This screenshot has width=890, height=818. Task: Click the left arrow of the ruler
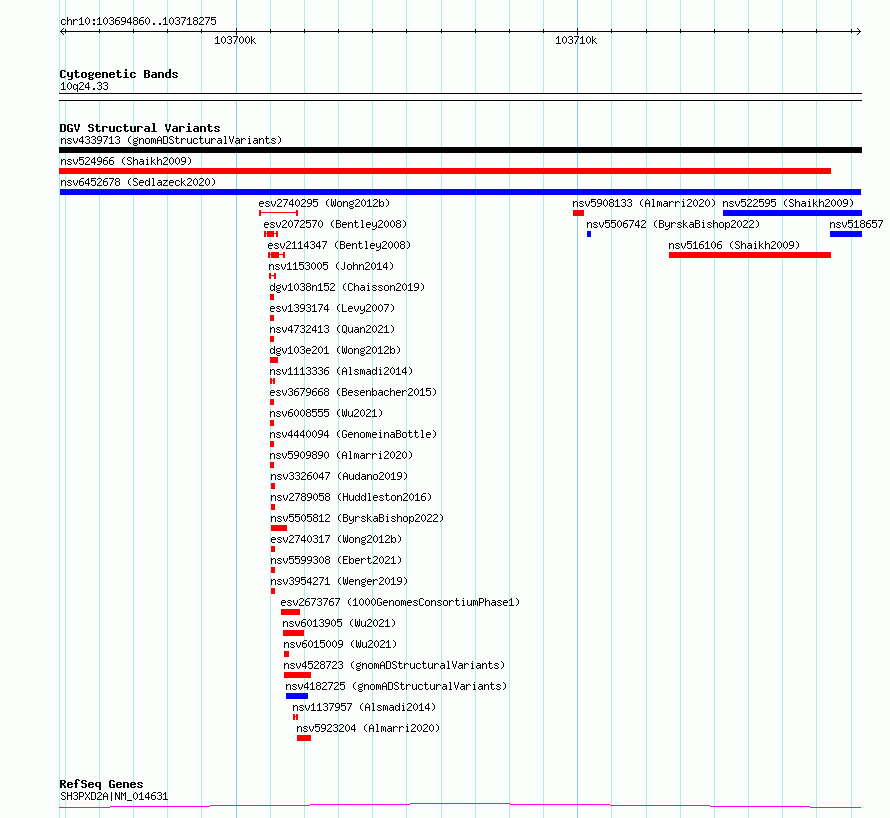click(63, 32)
